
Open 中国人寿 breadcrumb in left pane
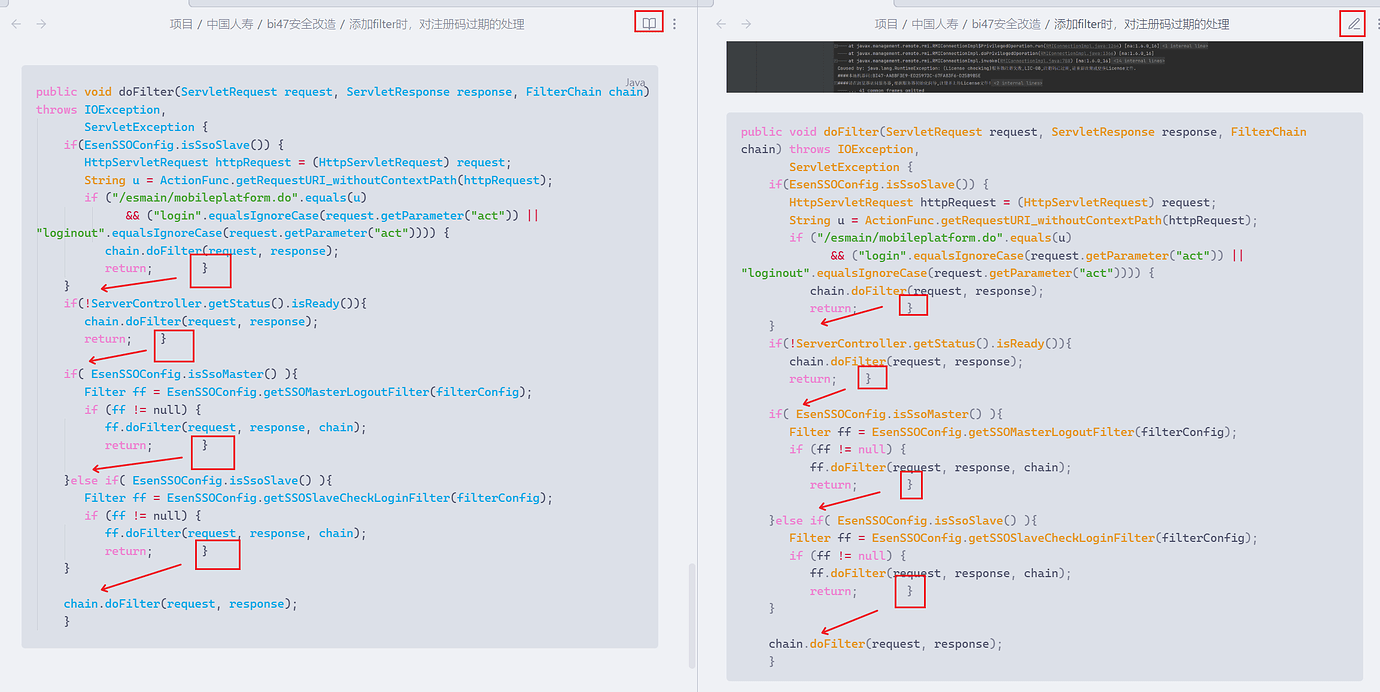click(x=232, y=24)
